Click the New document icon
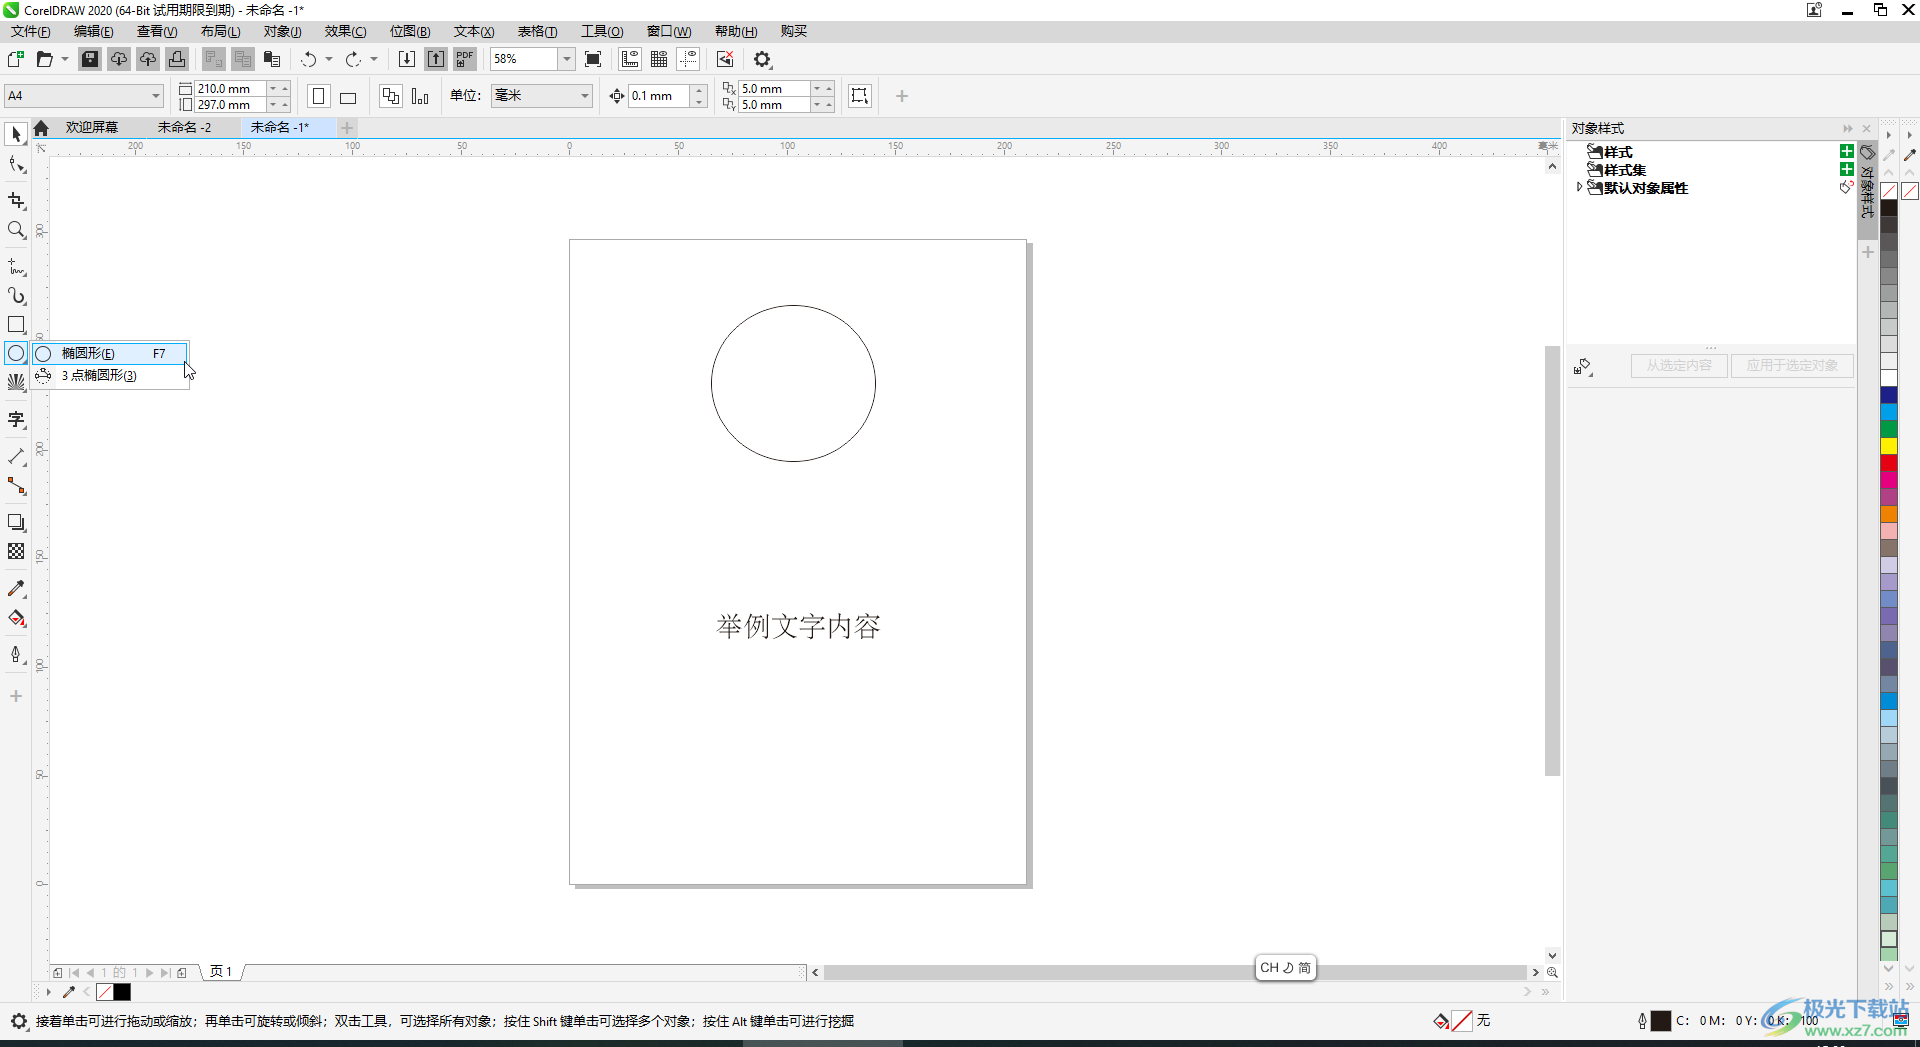The height and width of the screenshot is (1047, 1920). click(16, 59)
